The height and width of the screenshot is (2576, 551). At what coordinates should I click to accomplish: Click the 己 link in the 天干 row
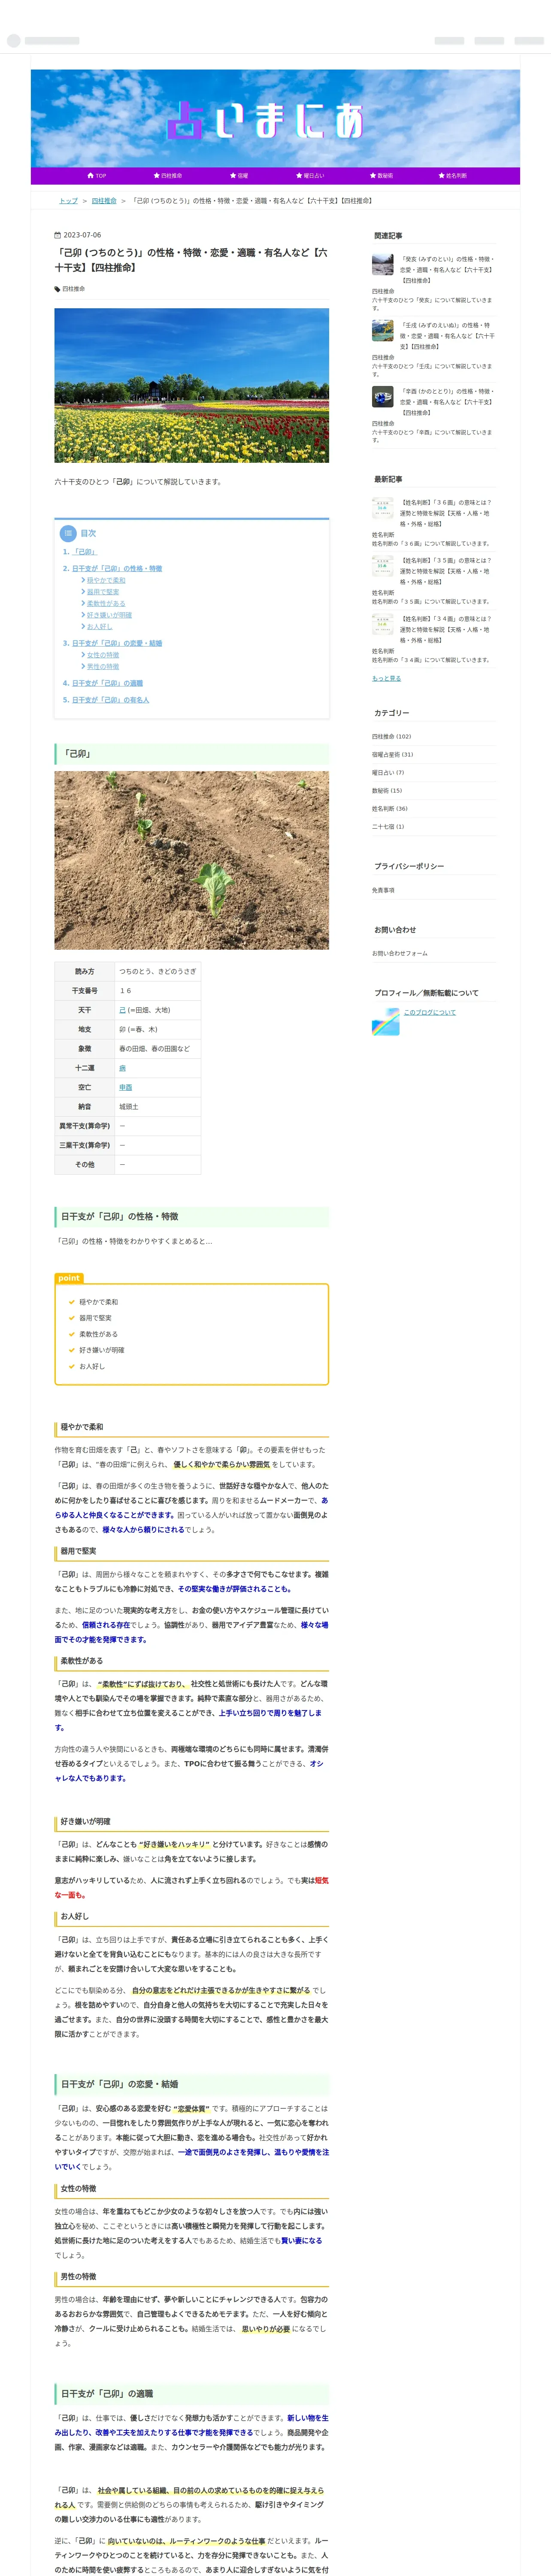coord(123,1010)
